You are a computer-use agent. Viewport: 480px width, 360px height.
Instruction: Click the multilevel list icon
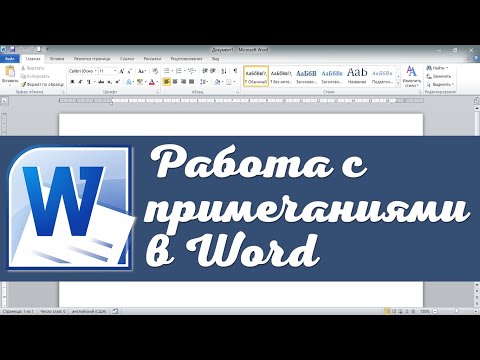[x=191, y=71]
